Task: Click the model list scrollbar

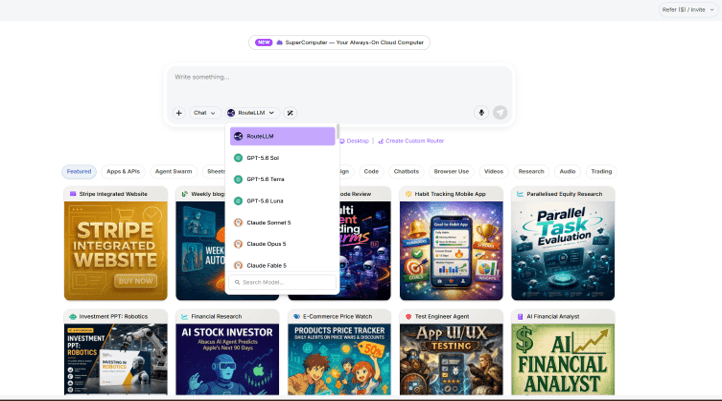Action: 338,131
